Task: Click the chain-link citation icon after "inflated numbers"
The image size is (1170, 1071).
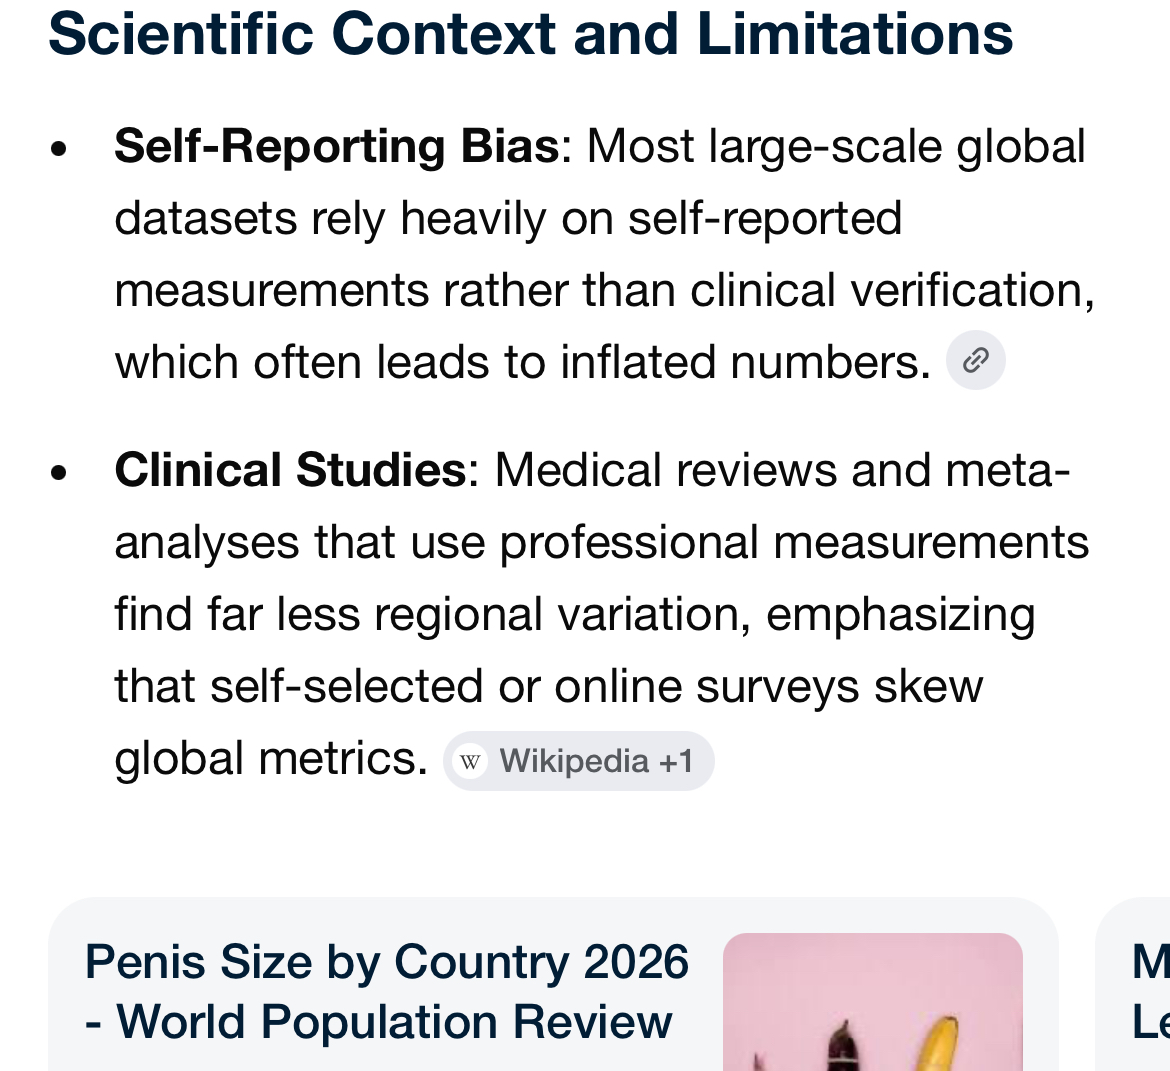Action: [975, 360]
